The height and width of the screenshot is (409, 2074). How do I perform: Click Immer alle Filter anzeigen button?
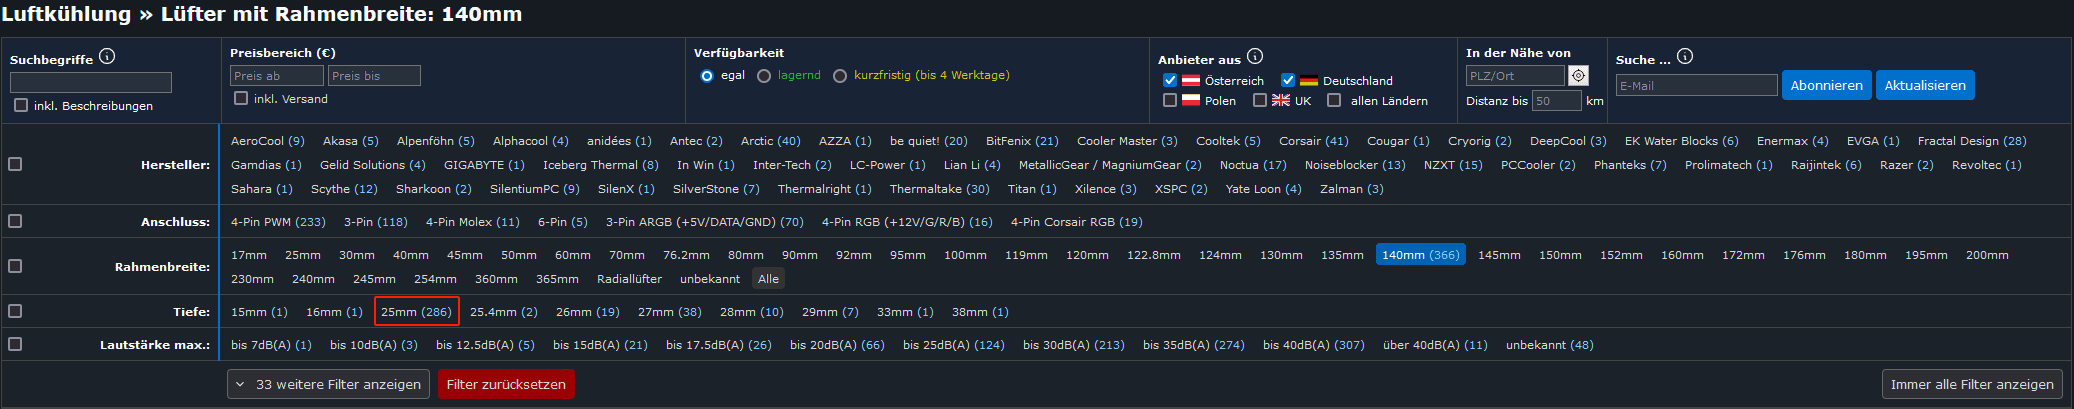1972,384
